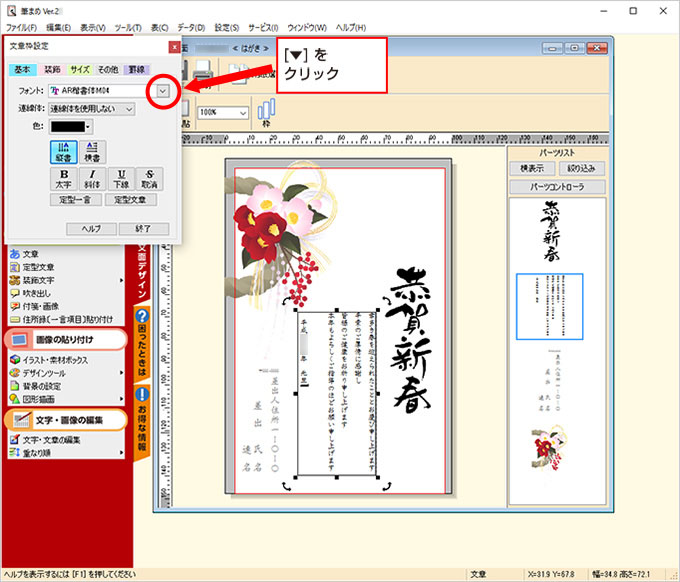This screenshot has height=582, width=680.
Task: Switch to the サイズ tab
Action: [80, 69]
